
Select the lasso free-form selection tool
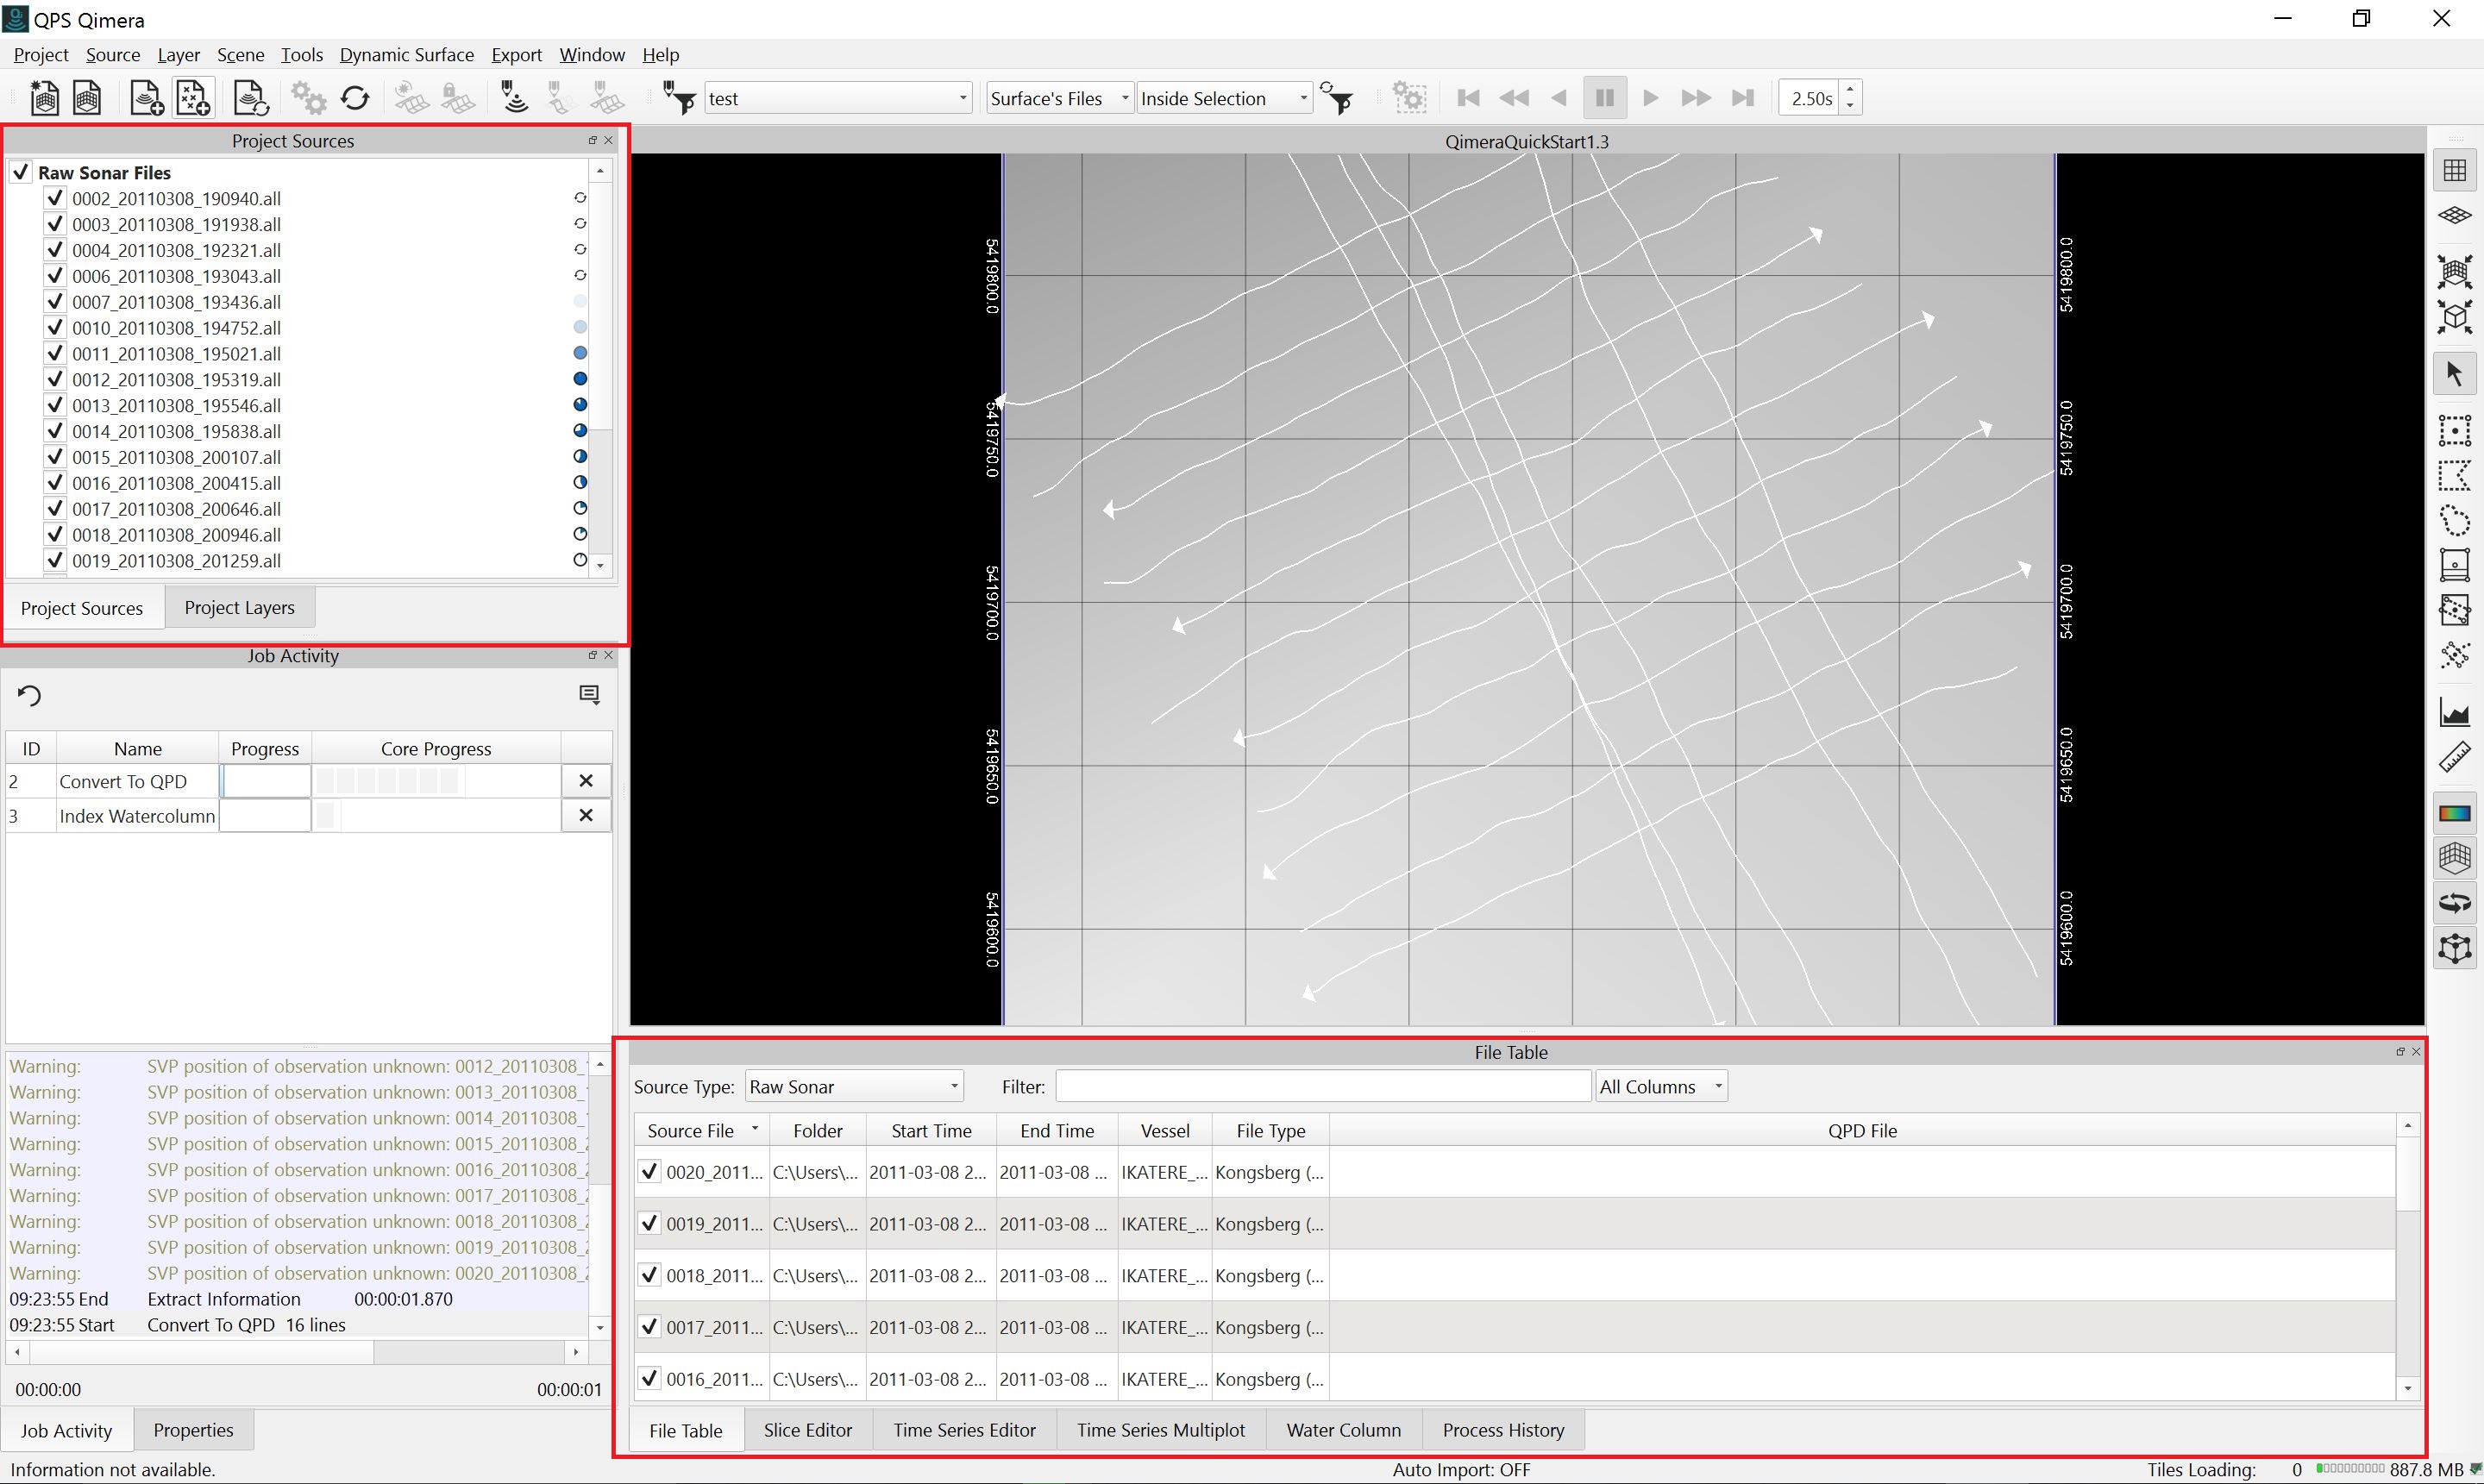[2454, 521]
